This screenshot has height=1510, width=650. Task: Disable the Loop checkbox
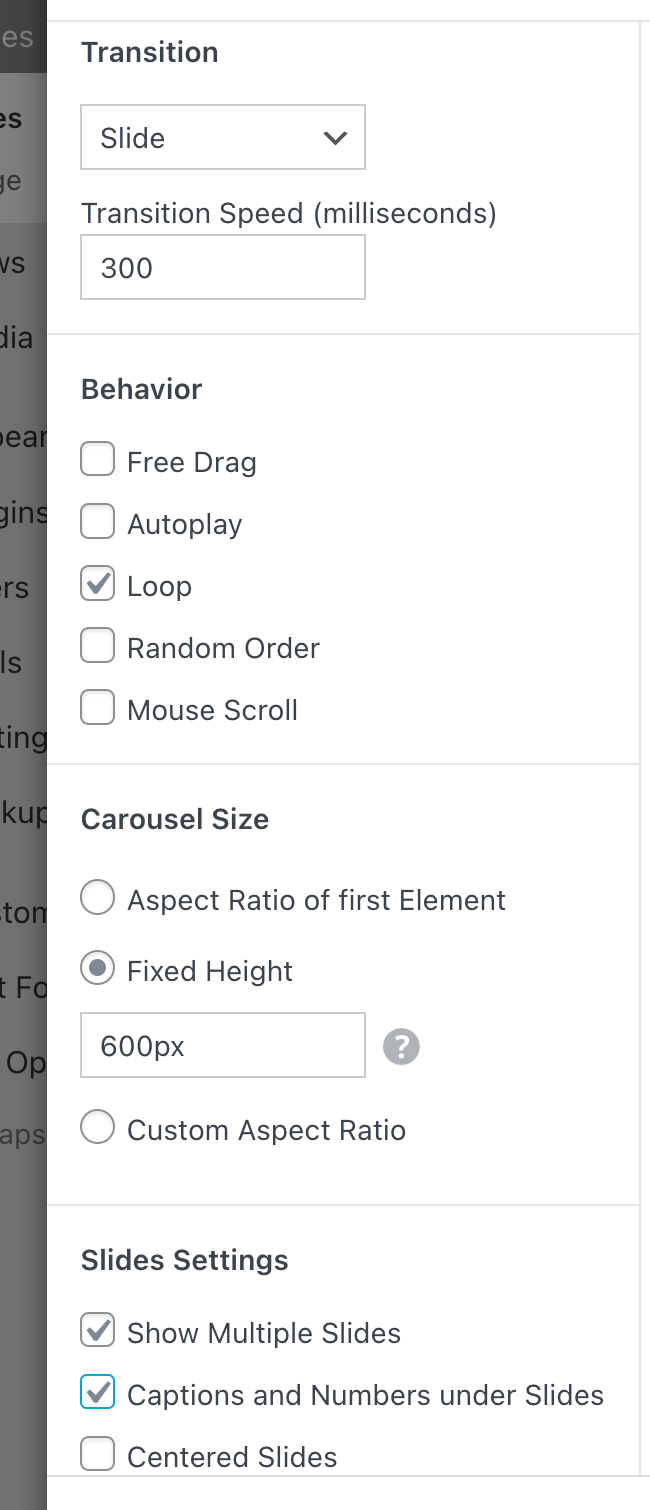point(97,583)
